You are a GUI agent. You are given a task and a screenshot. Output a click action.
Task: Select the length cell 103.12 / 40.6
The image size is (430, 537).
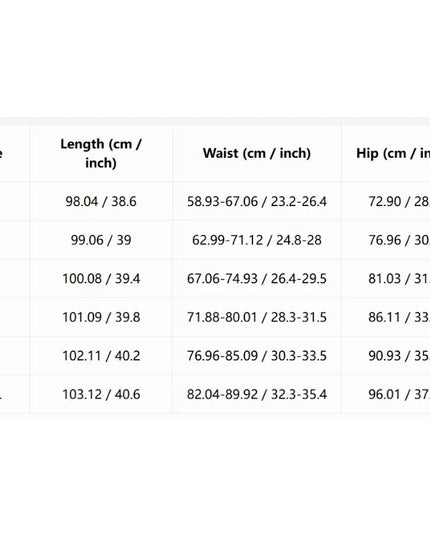coord(101,395)
